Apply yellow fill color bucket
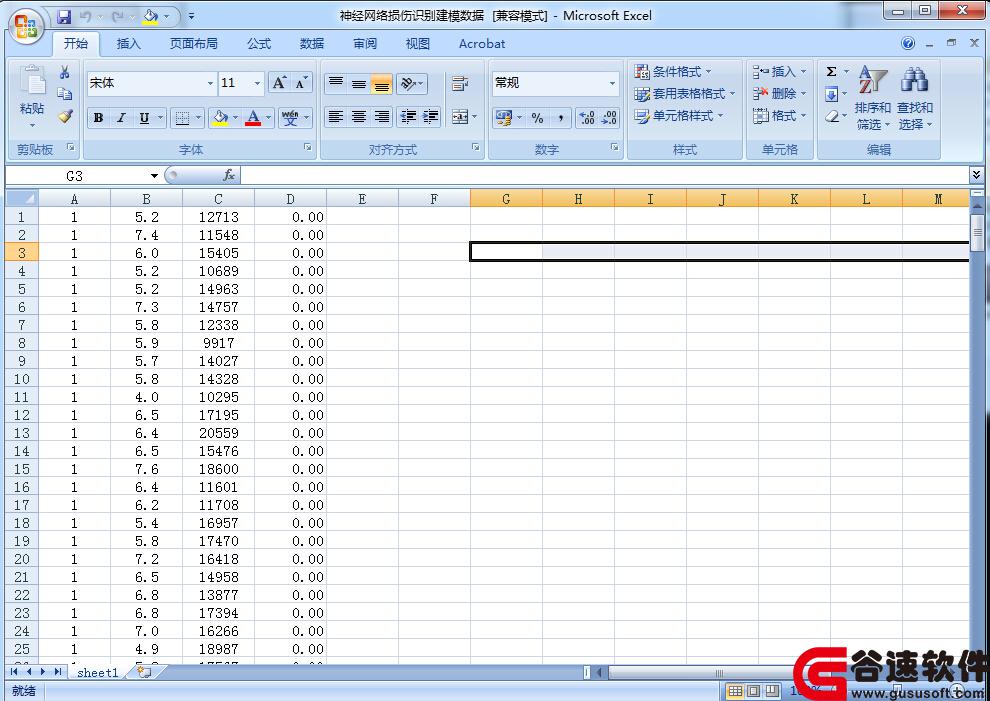This screenshot has width=990, height=701. (220, 117)
